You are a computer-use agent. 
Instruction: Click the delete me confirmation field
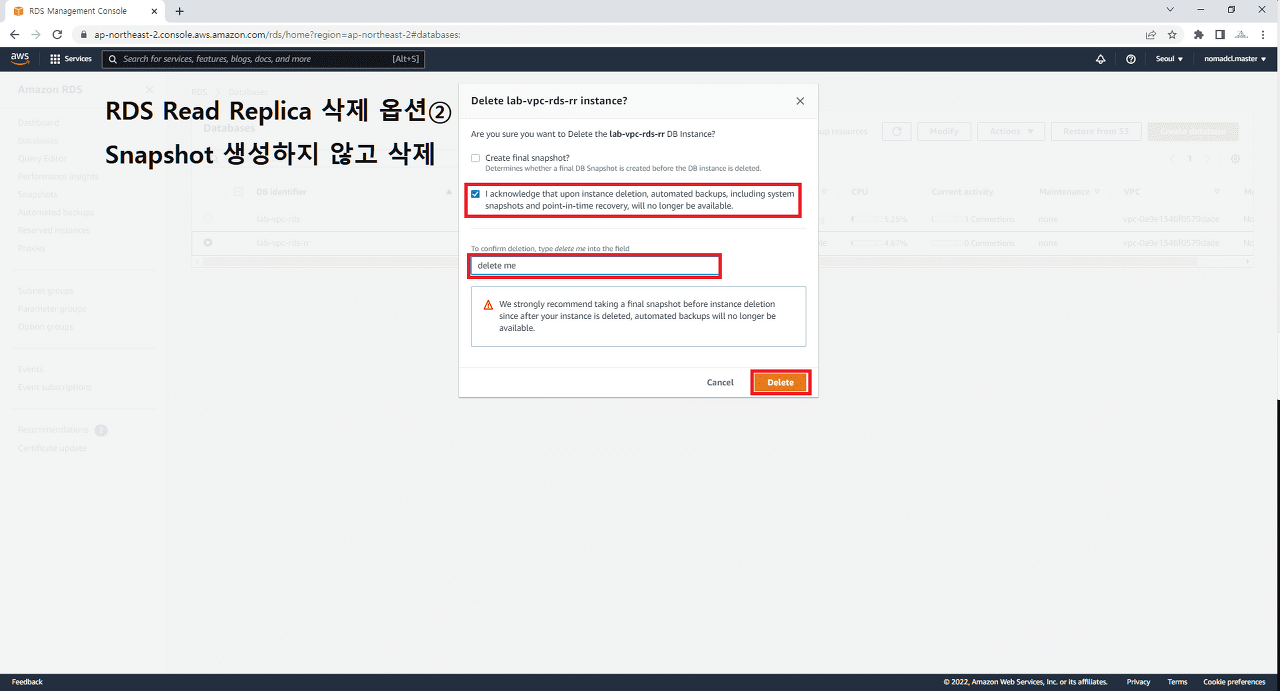(595, 266)
